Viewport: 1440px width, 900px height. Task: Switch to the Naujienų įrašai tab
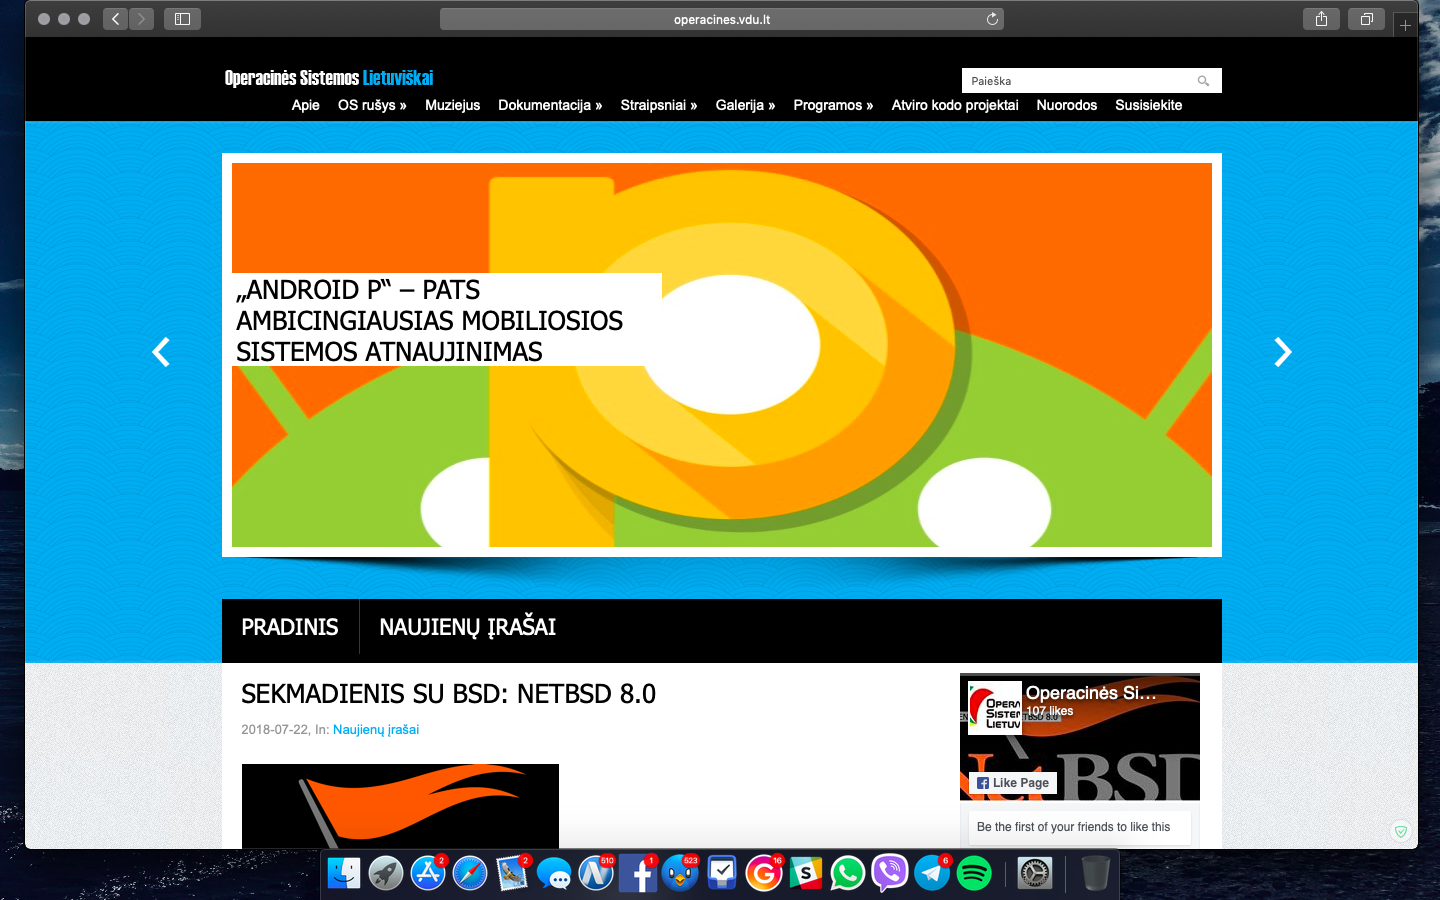pyautogui.click(x=467, y=627)
